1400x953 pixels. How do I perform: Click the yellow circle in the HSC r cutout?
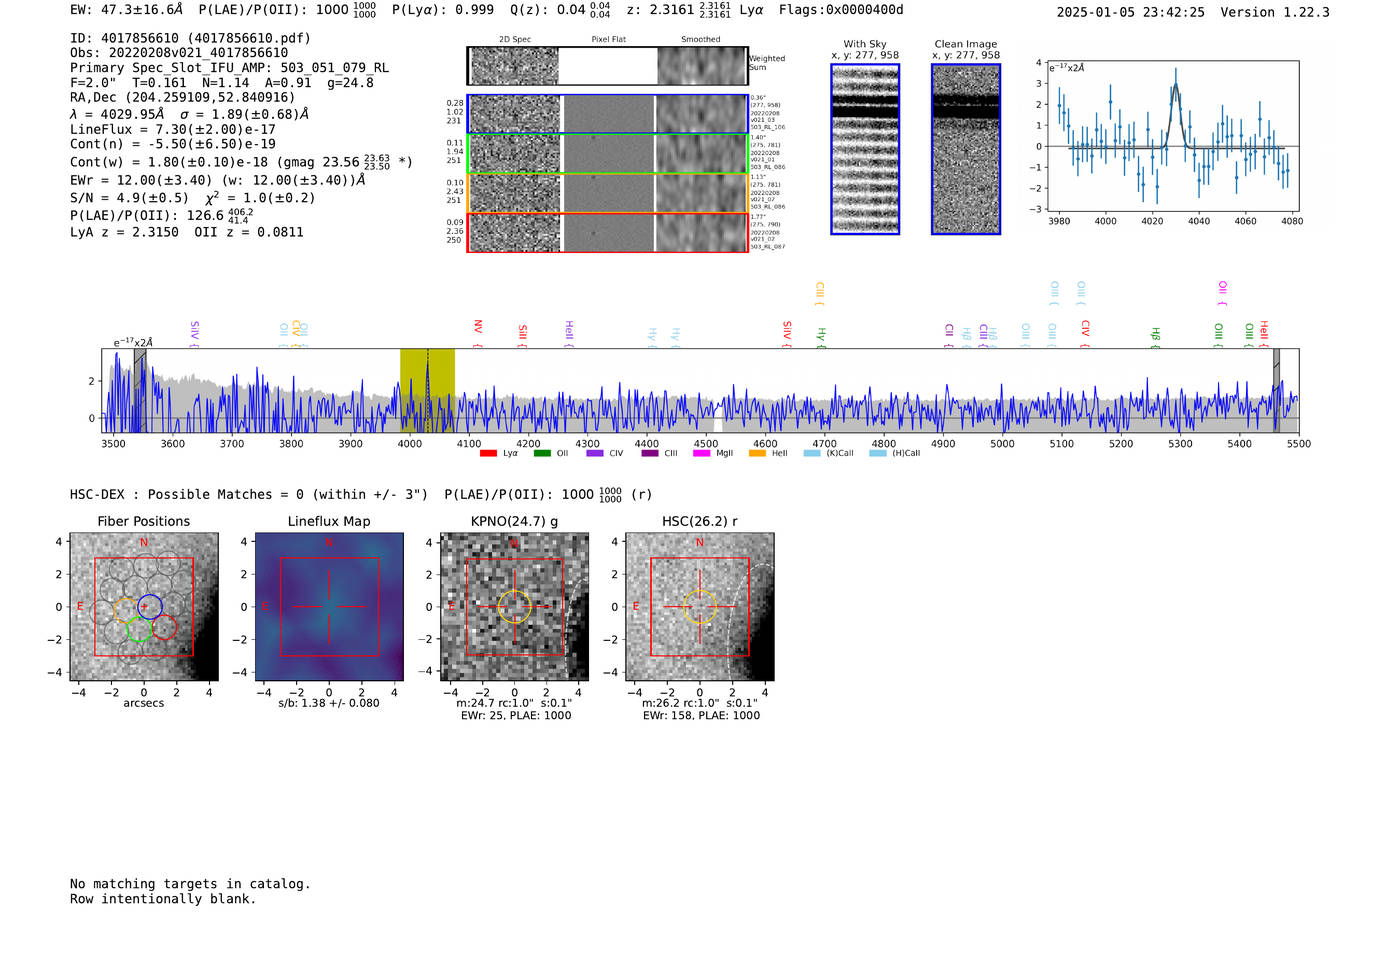[x=699, y=607]
